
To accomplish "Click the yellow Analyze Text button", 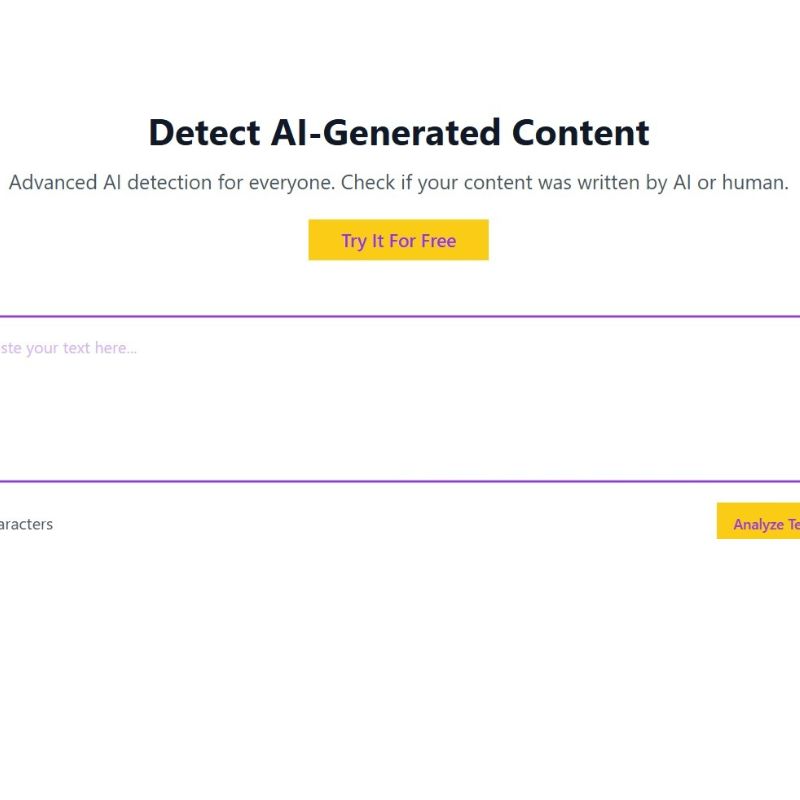I will point(758,521).
